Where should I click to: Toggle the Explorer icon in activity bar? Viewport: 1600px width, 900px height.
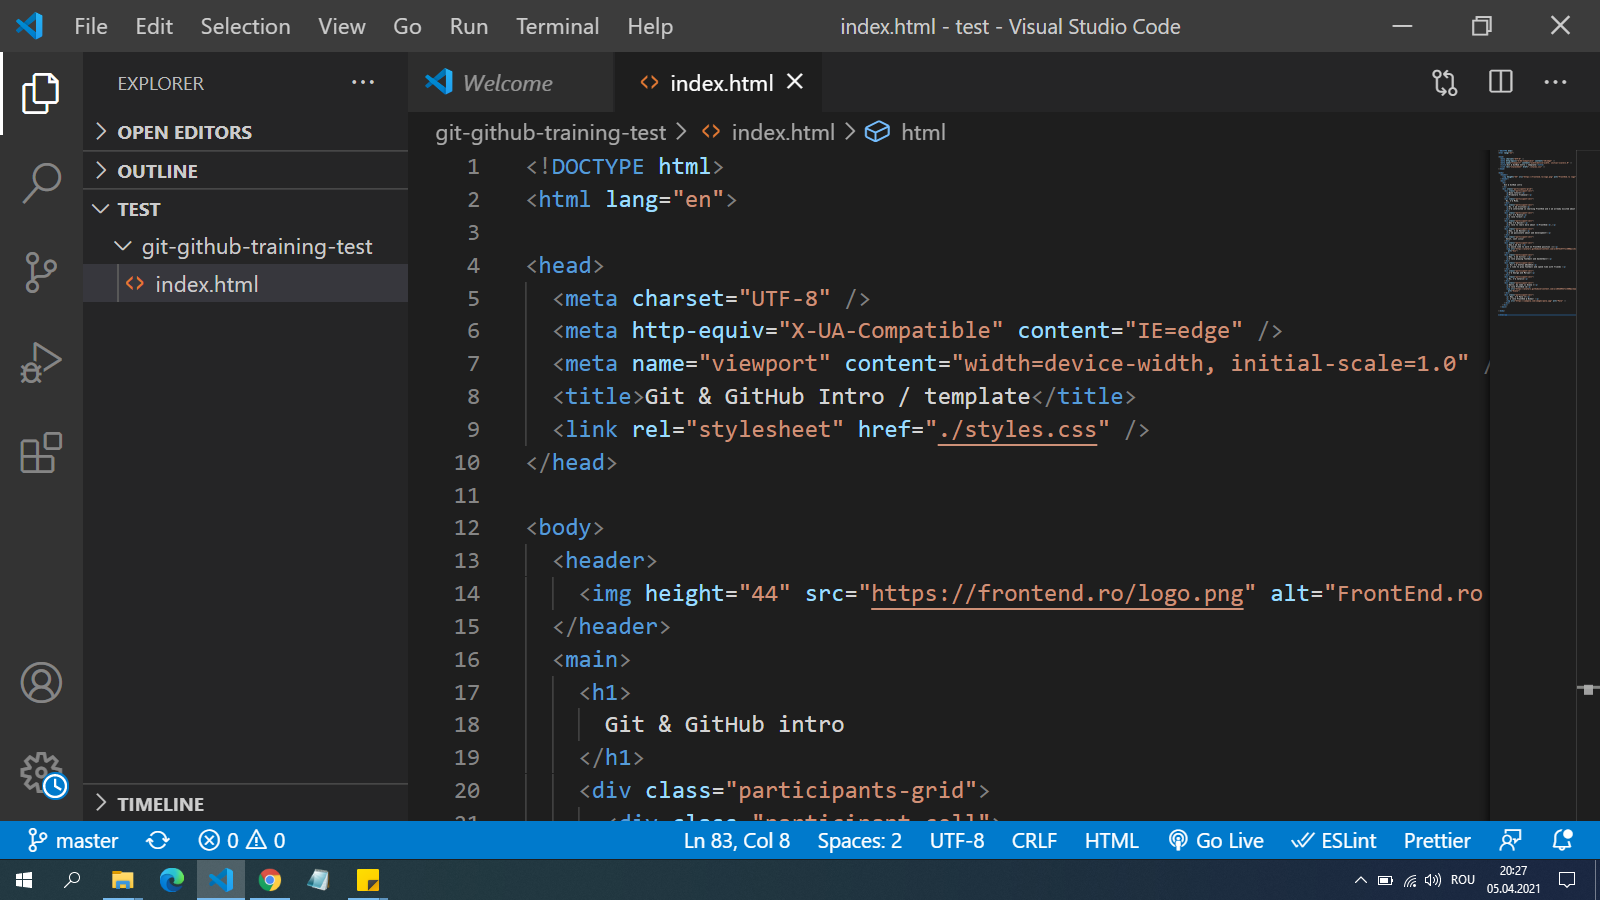coord(41,93)
